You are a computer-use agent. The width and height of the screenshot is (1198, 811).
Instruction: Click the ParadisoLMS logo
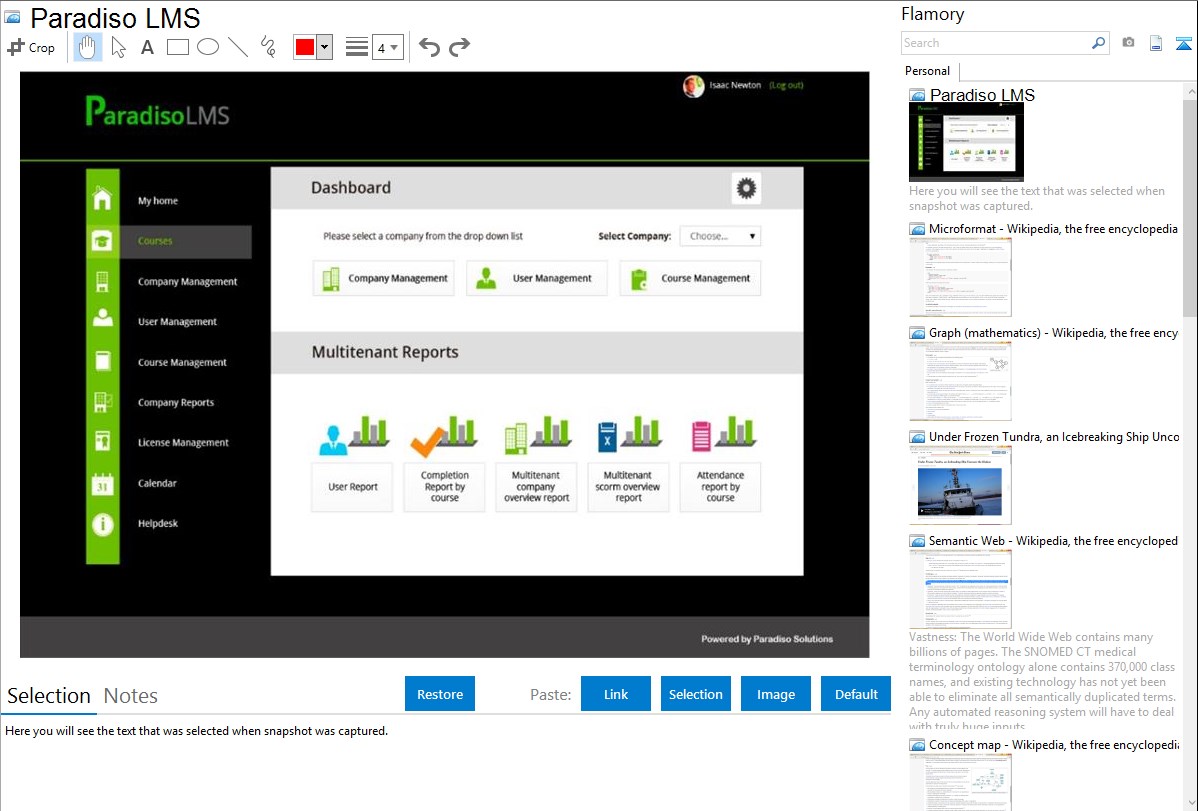click(157, 112)
